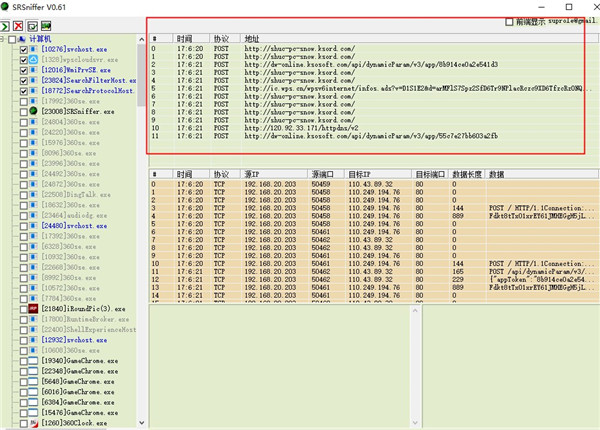
Task: Enable the 前端显示 checkbox
Action: tap(511, 21)
